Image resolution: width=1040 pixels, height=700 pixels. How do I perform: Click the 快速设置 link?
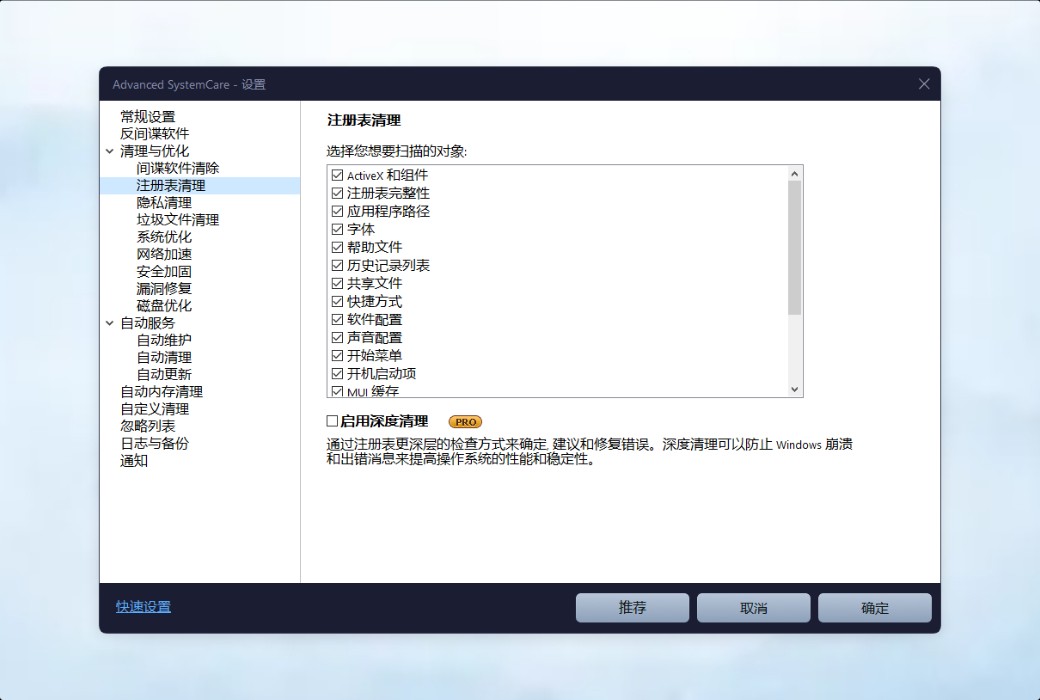tap(143, 607)
